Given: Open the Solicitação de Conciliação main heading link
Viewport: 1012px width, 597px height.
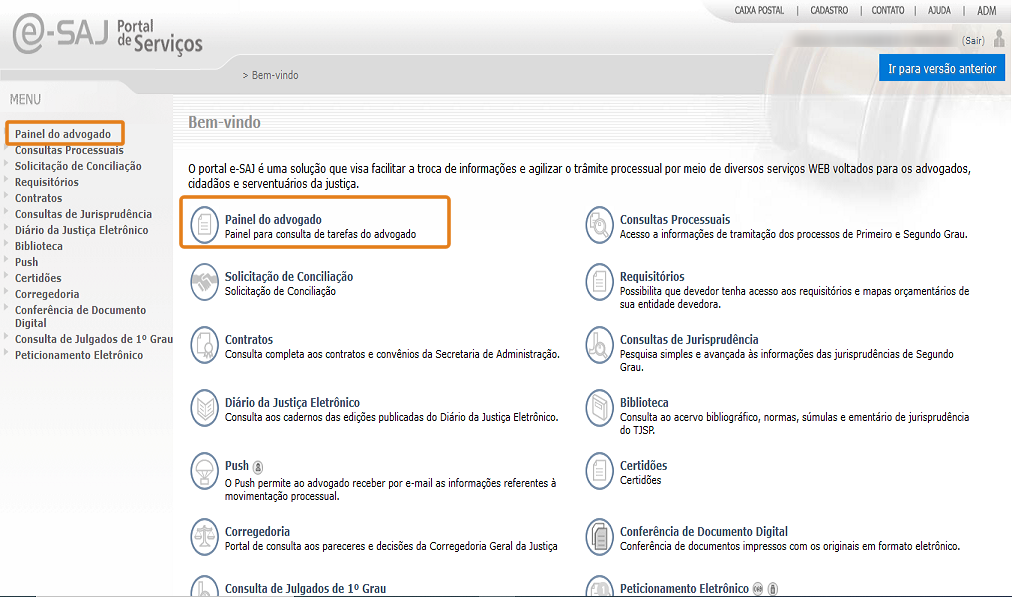Looking at the screenshot, I should tap(288, 276).
